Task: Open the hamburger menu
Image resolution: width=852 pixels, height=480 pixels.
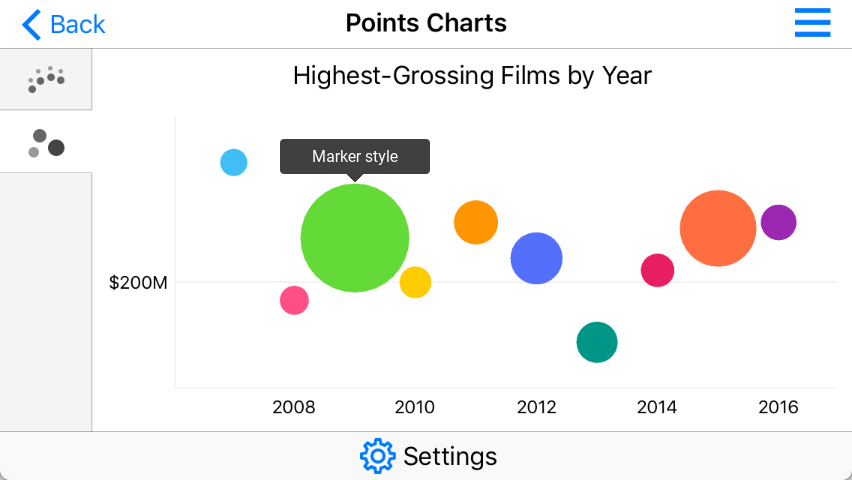Action: point(812,23)
